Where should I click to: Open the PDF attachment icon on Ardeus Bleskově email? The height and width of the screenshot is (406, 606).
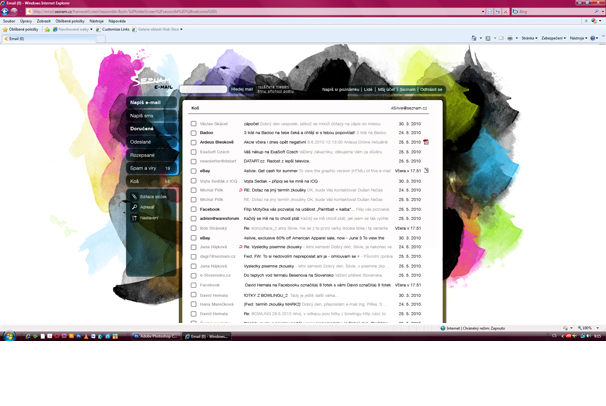(426, 142)
